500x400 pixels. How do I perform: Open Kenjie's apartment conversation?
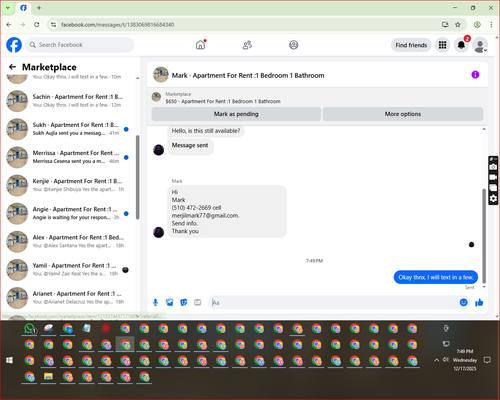(68, 185)
